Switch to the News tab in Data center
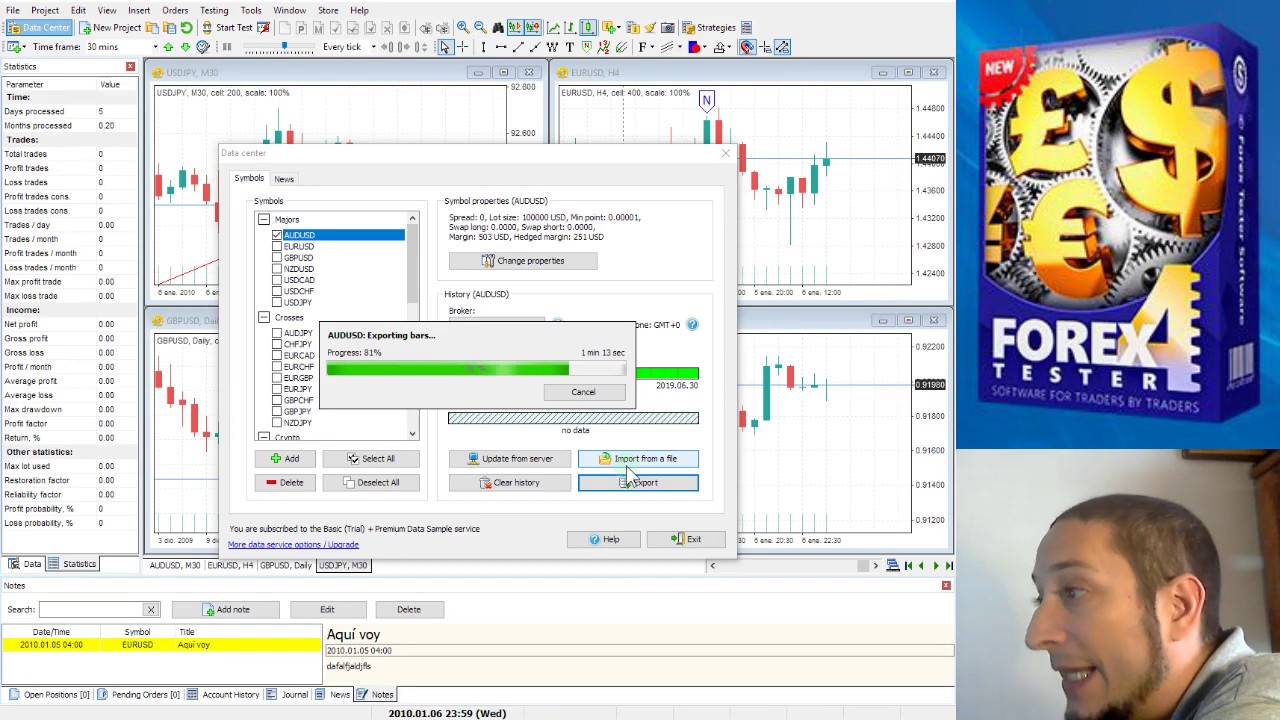Image resolution: width=1280 pixels, height=720 pixels. click(x=284, y=179)
